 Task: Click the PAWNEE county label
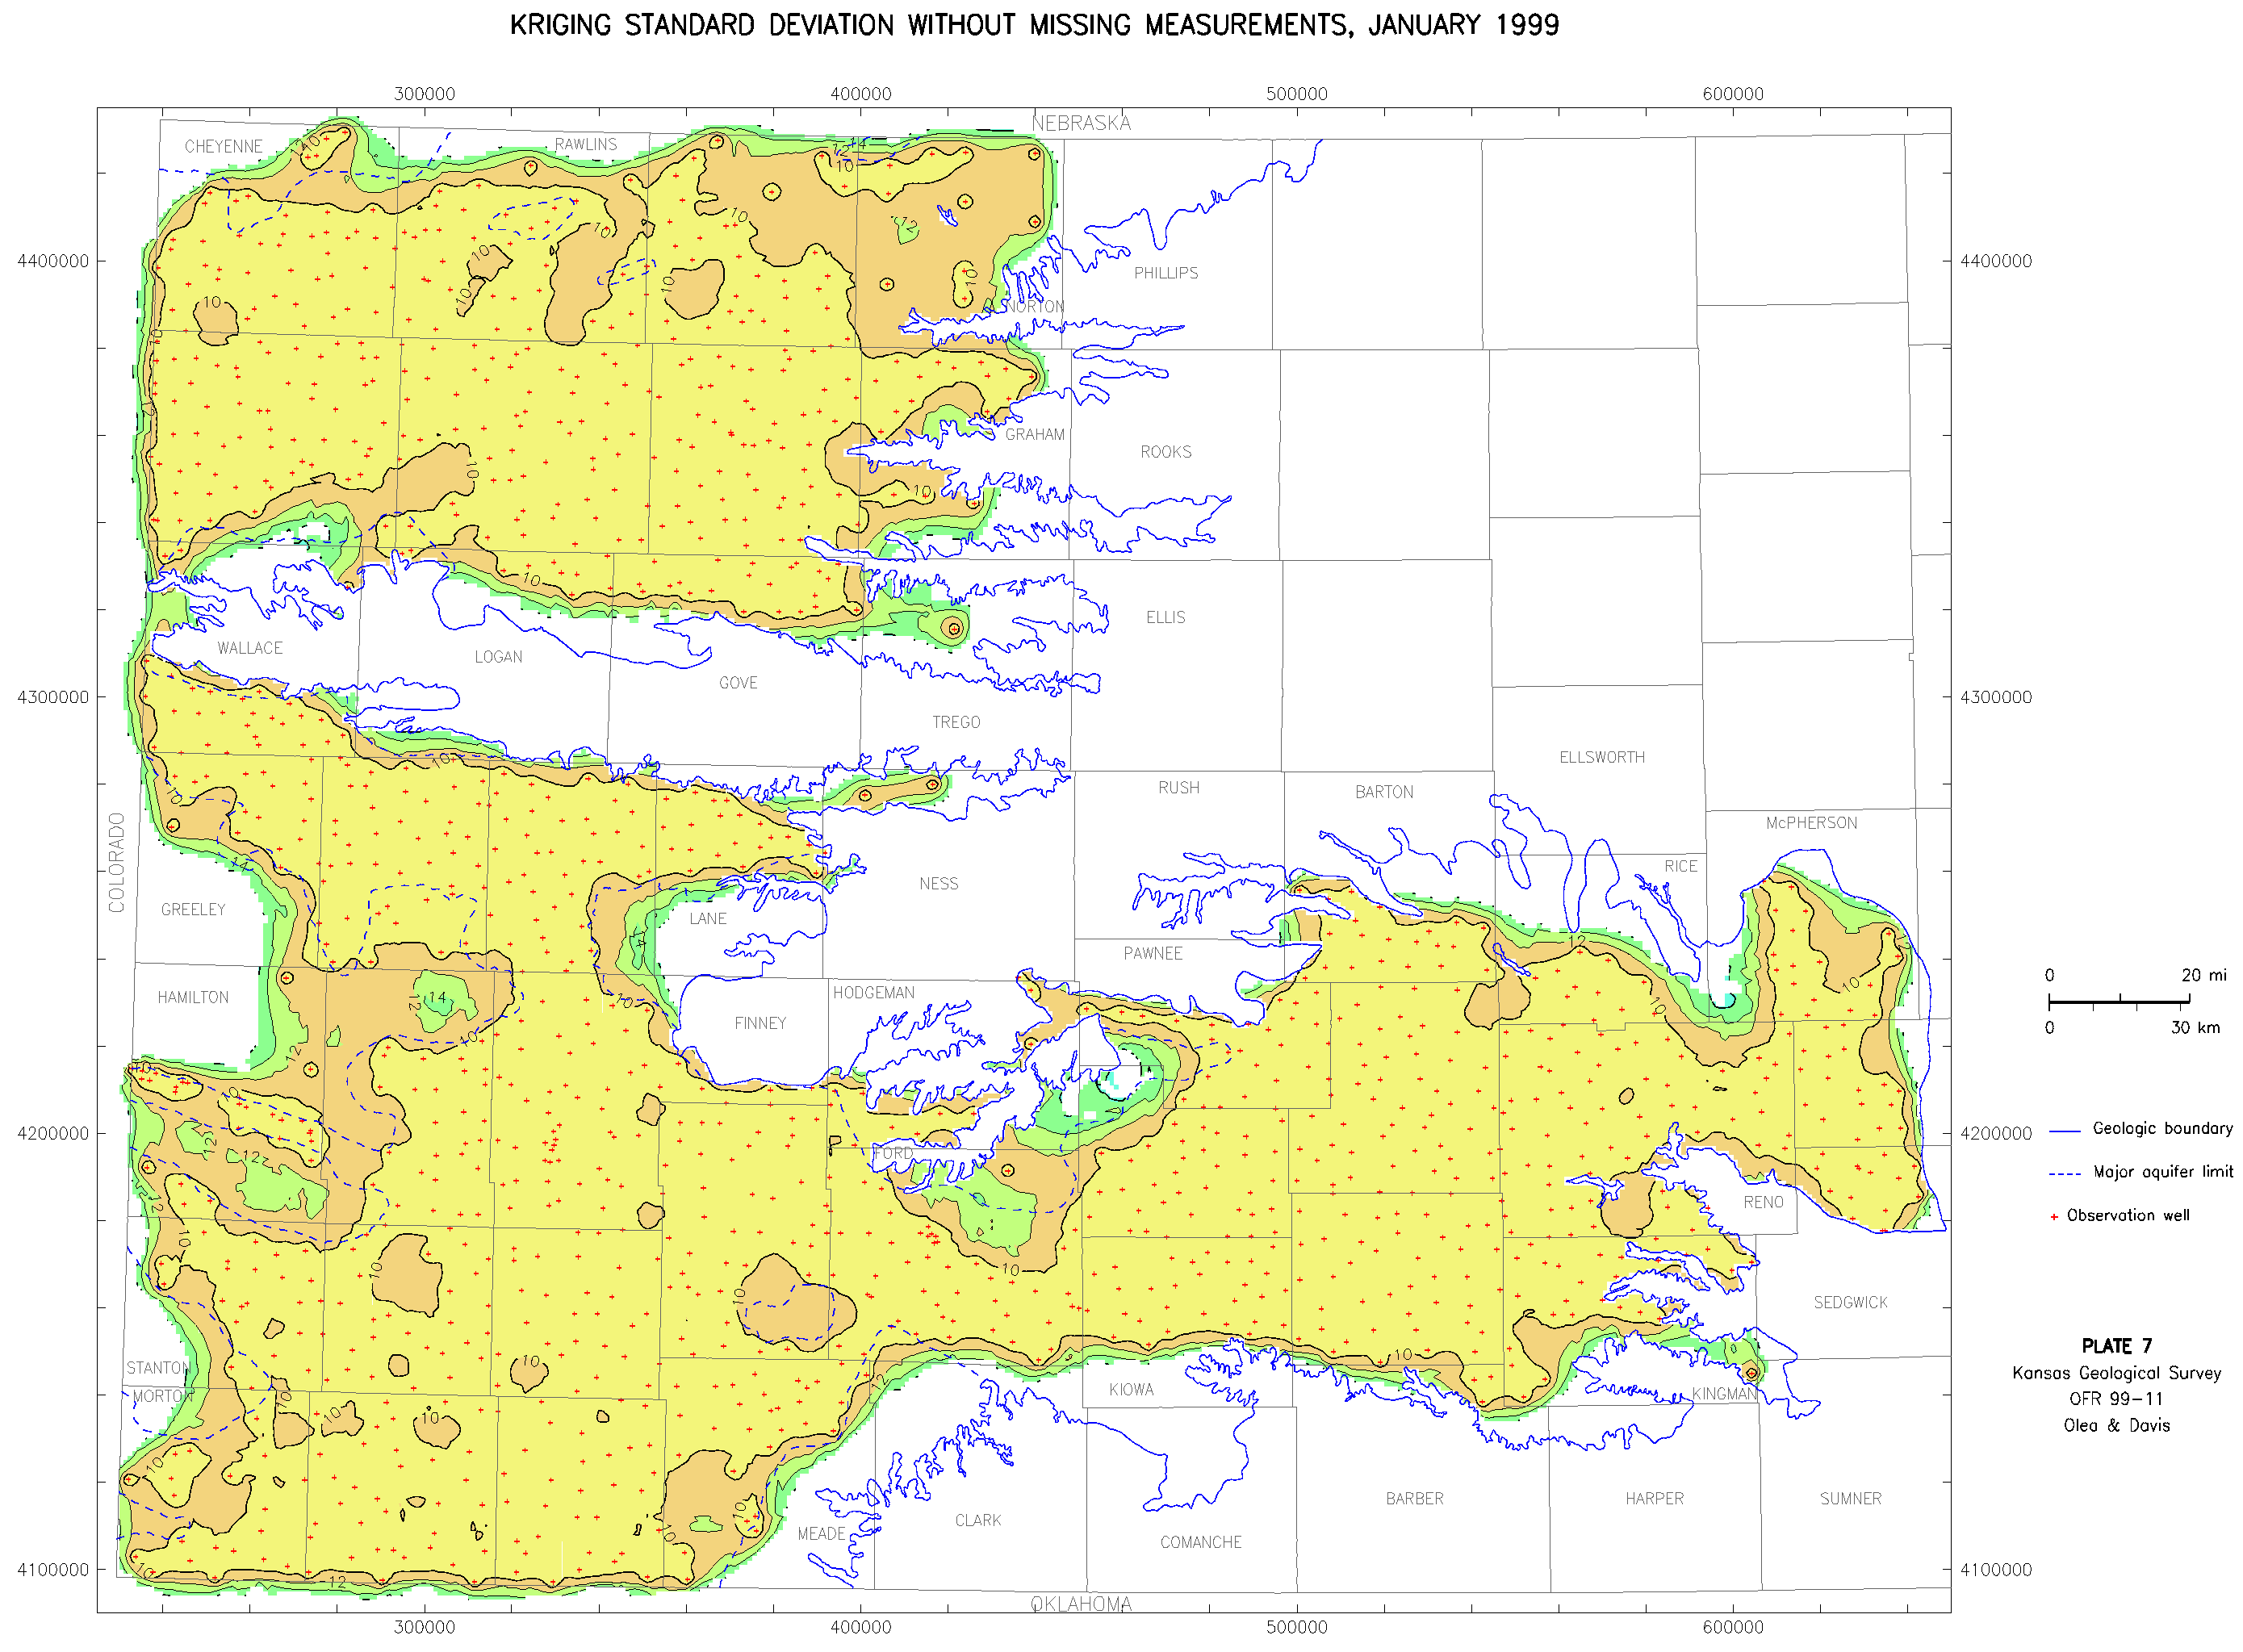point(1153,954)
